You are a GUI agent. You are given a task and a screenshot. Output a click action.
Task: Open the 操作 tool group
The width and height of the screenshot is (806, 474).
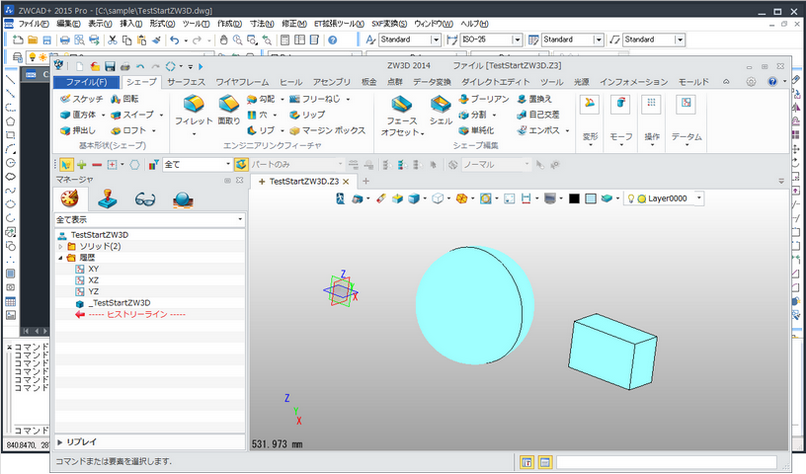click(652, 121)
